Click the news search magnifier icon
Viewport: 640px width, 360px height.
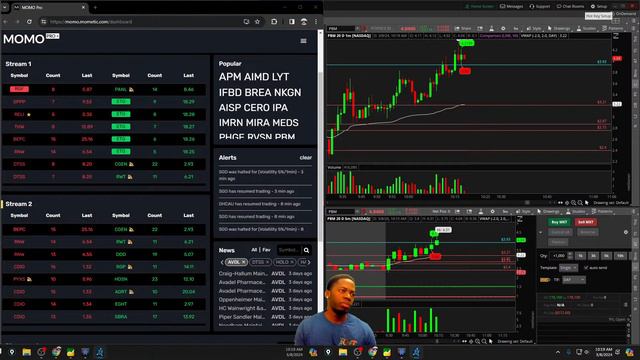click(306, 250)
